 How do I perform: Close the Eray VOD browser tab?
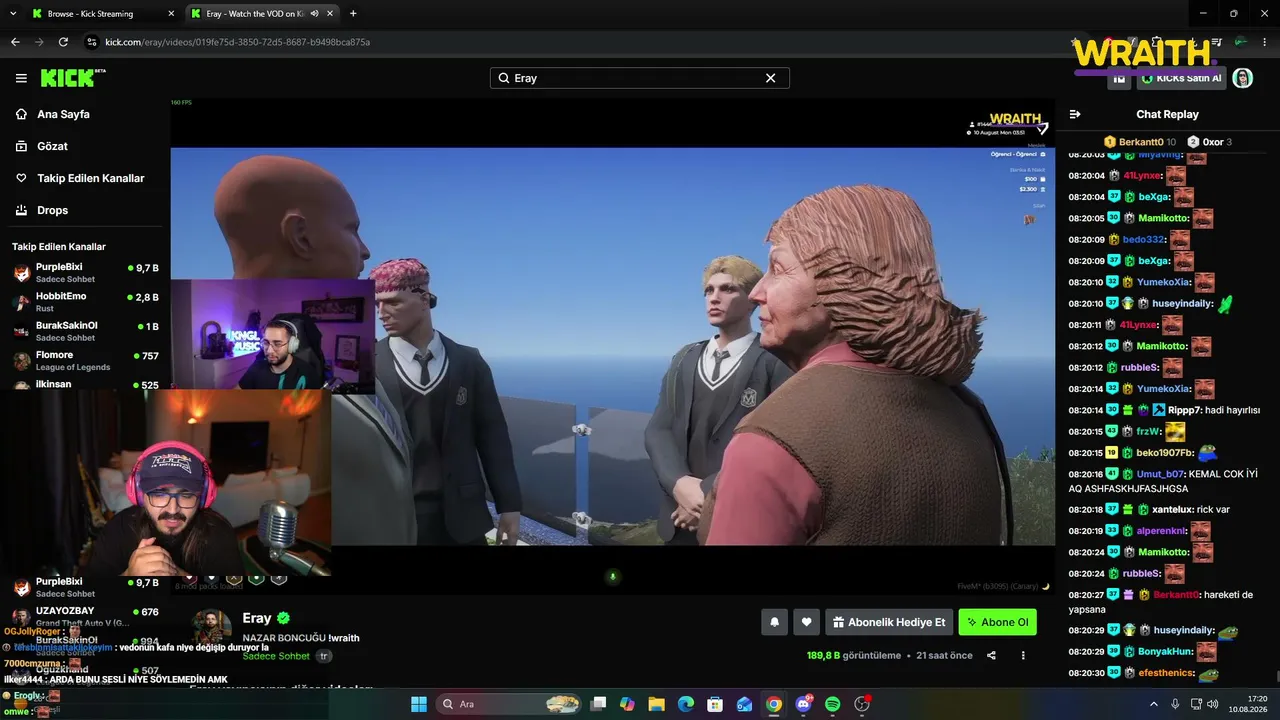[x=330, y=14]
